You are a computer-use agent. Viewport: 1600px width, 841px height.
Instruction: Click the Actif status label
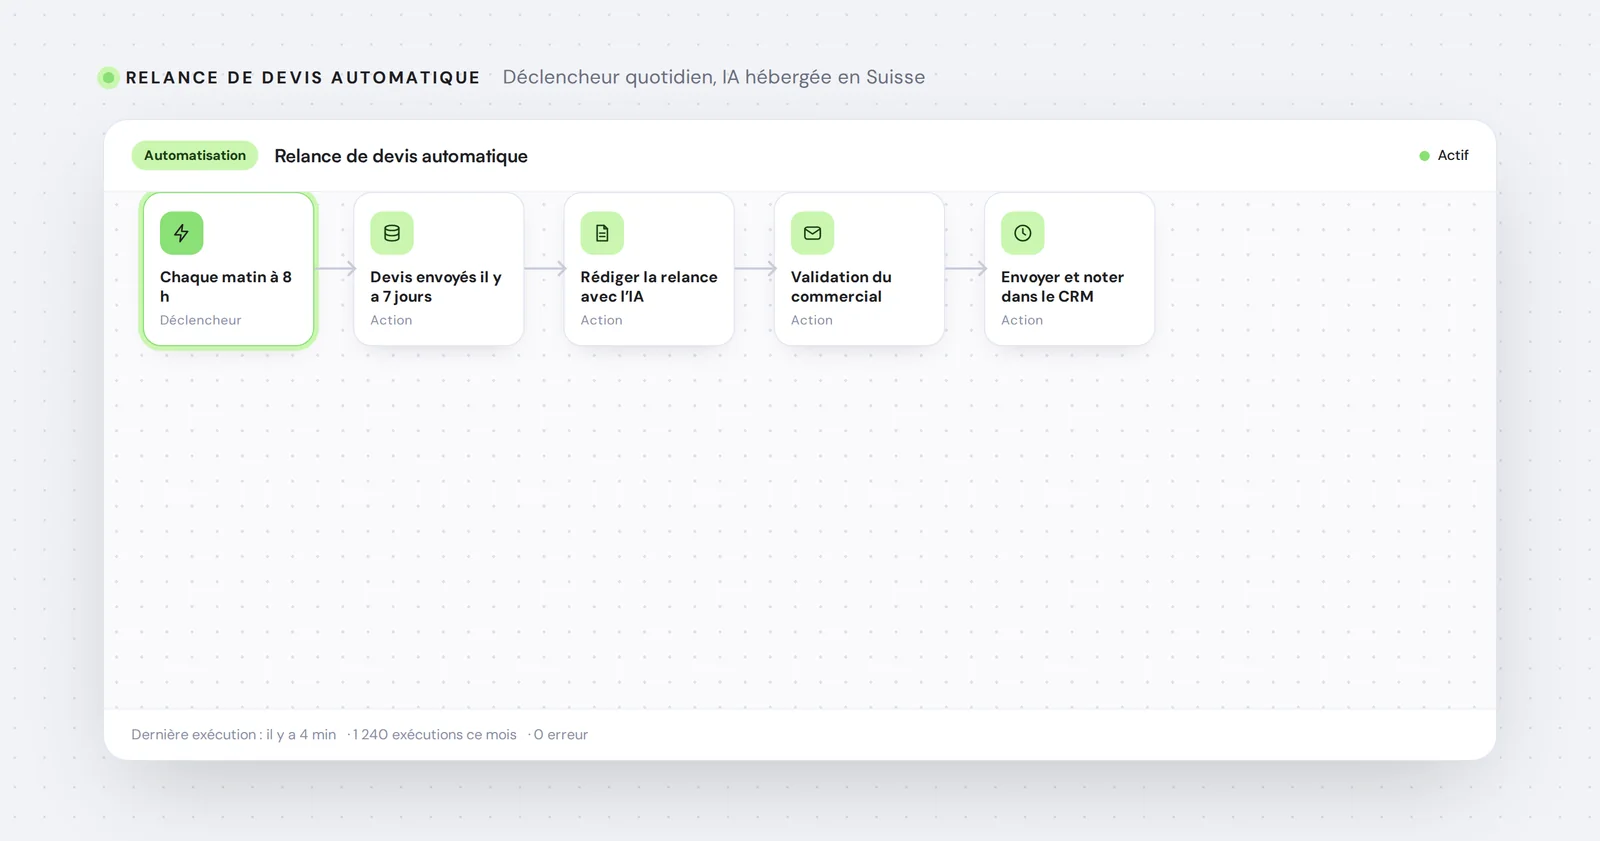click(1453, 155)
